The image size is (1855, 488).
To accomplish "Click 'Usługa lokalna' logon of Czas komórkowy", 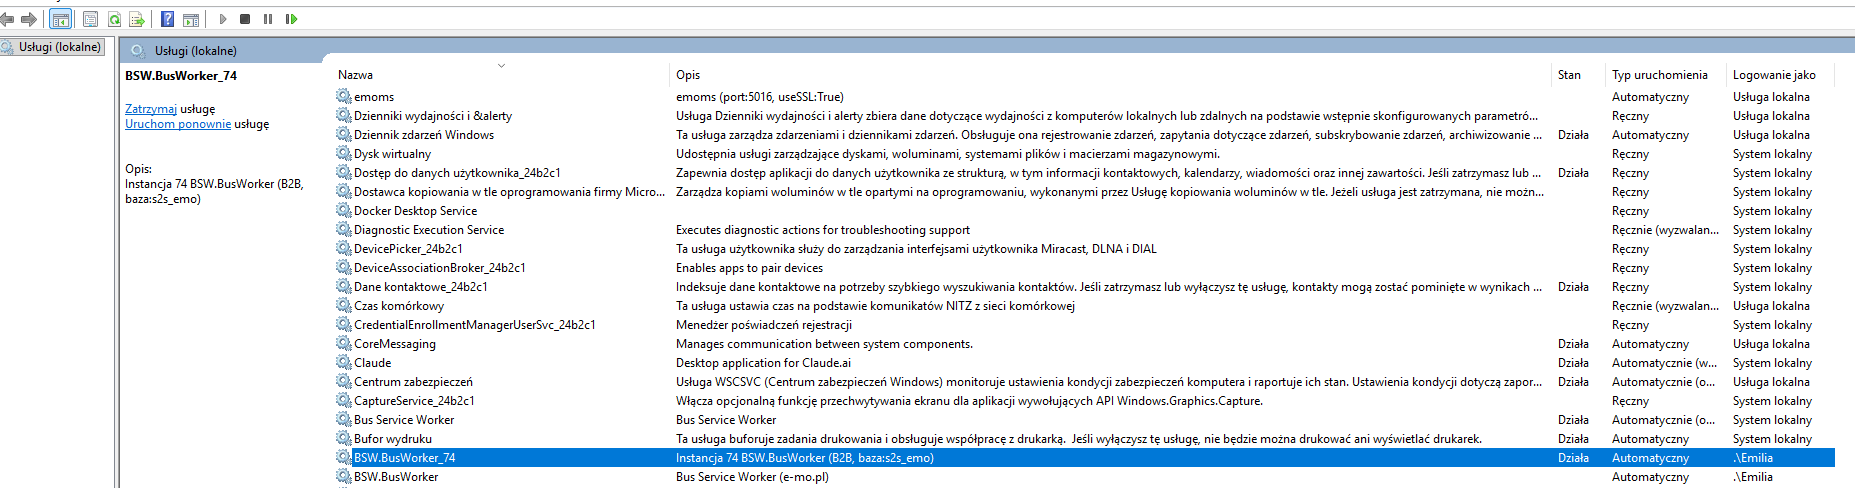I will click(x=1771, y=306).
